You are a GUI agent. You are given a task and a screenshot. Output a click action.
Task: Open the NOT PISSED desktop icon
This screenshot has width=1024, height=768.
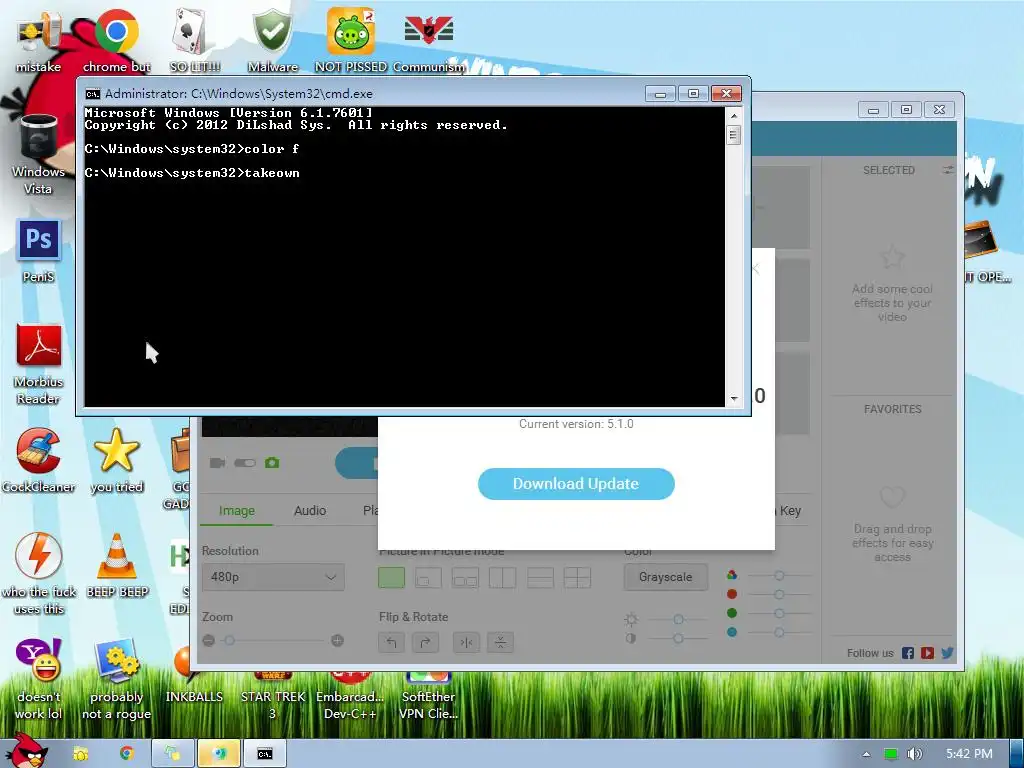tap(351, 40)
